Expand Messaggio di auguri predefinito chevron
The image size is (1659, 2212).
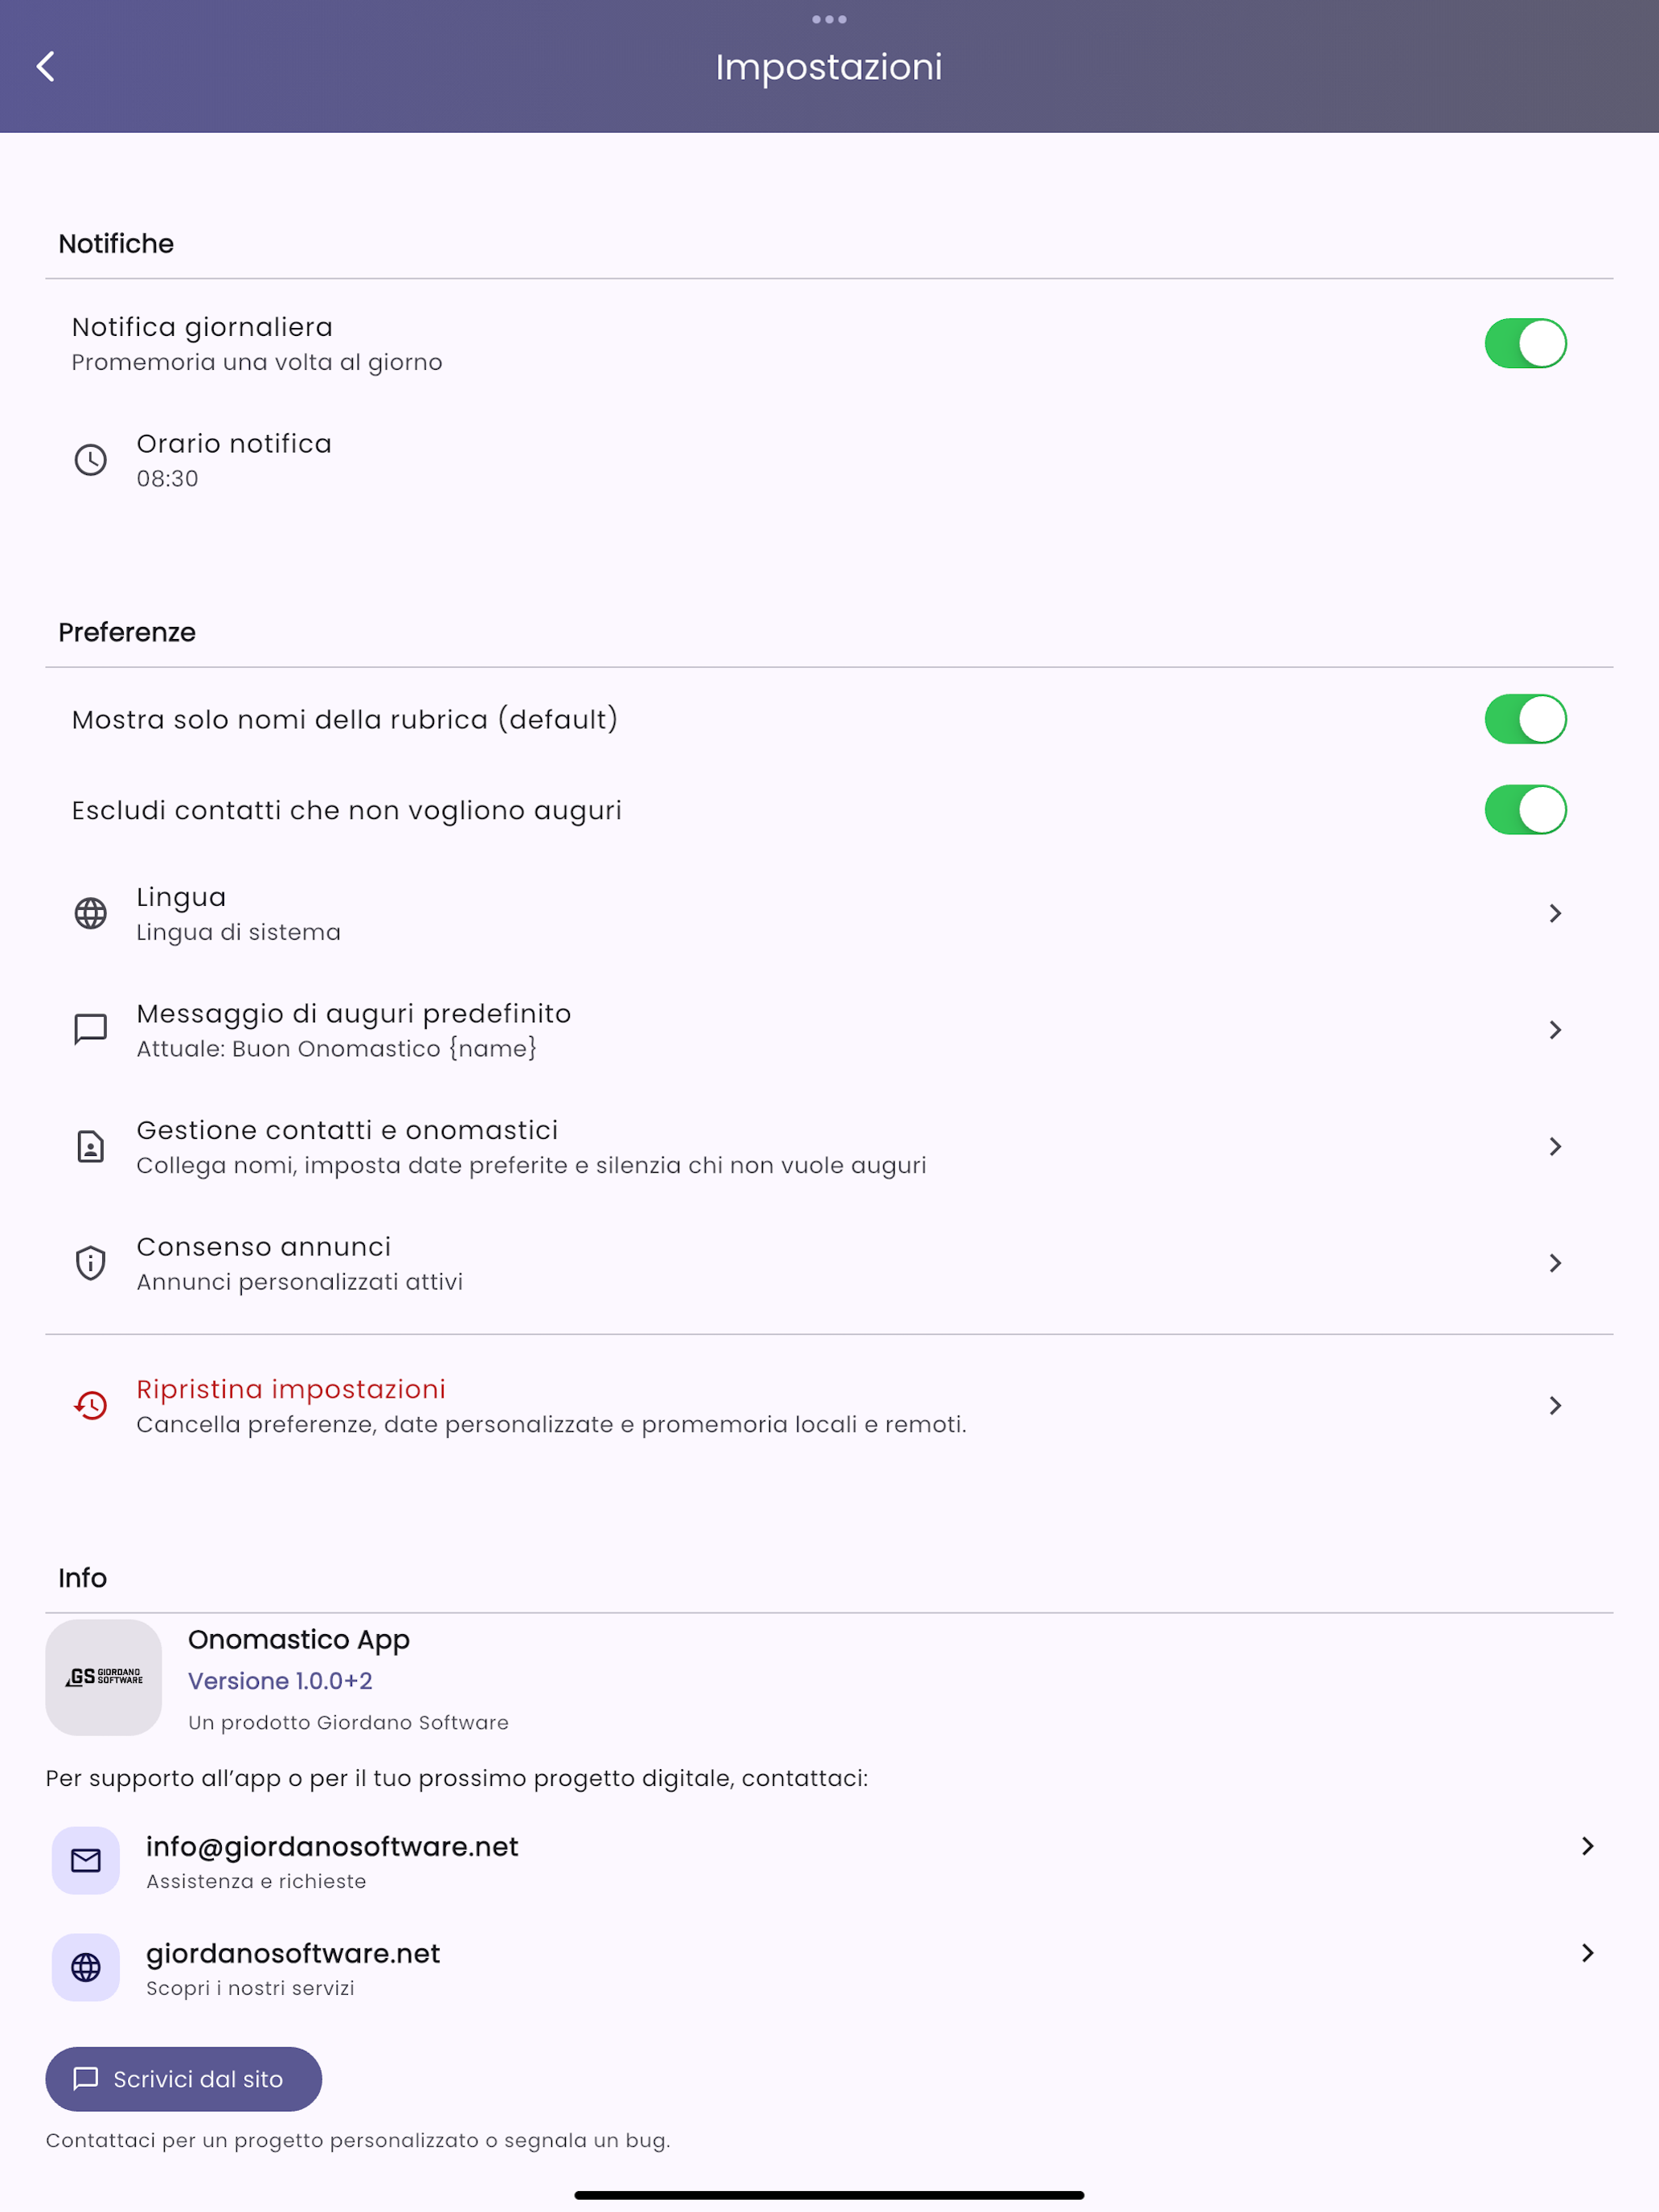coord(1555,1030)
